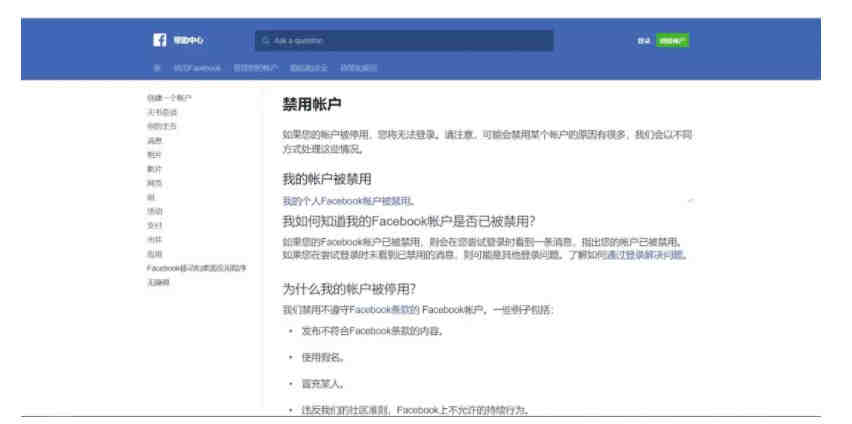Image resolution: width=852 pixels, height=424 pixels.
Task: Click bullet text 冒充某人
Action: click(x=323, y=384)
